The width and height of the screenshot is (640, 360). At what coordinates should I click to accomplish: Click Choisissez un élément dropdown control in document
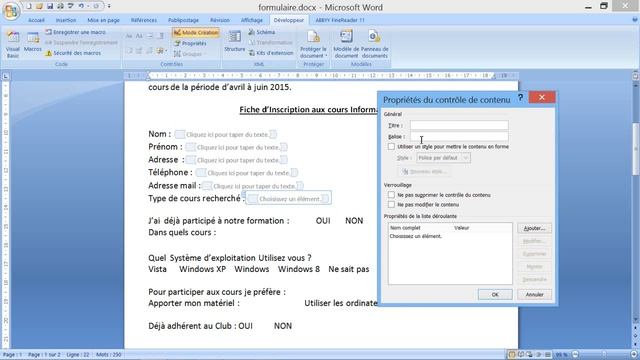click(289, 199)
